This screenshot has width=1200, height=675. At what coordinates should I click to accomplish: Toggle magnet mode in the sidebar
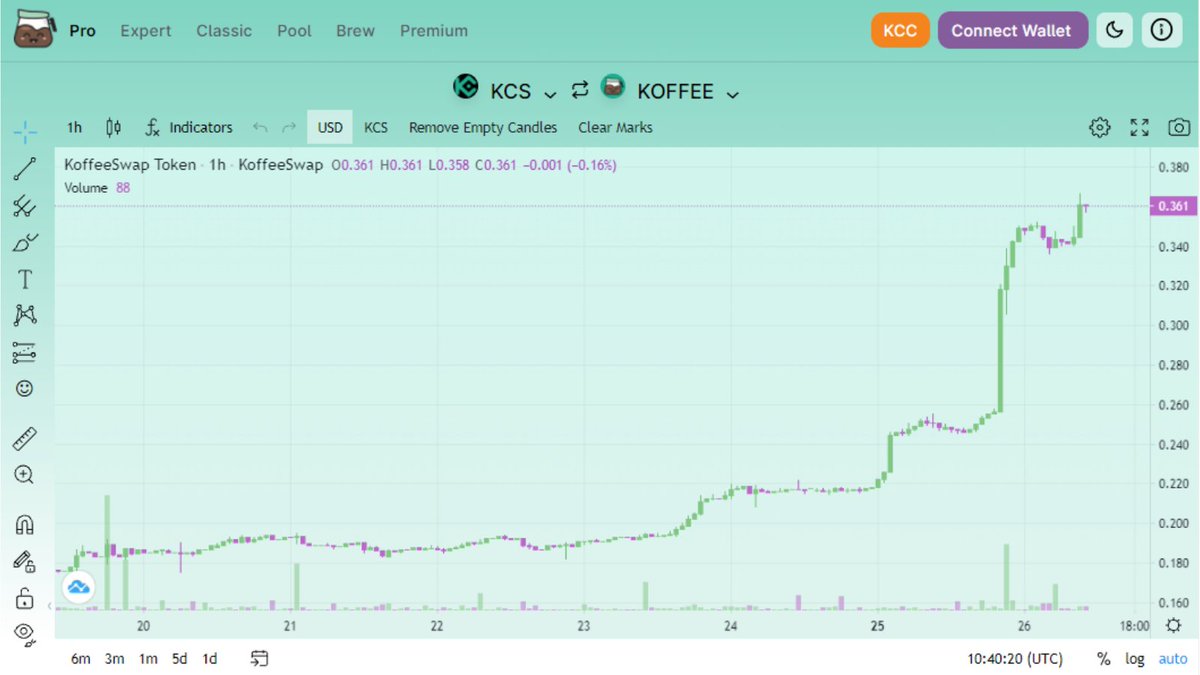click(x=24, y=523)
